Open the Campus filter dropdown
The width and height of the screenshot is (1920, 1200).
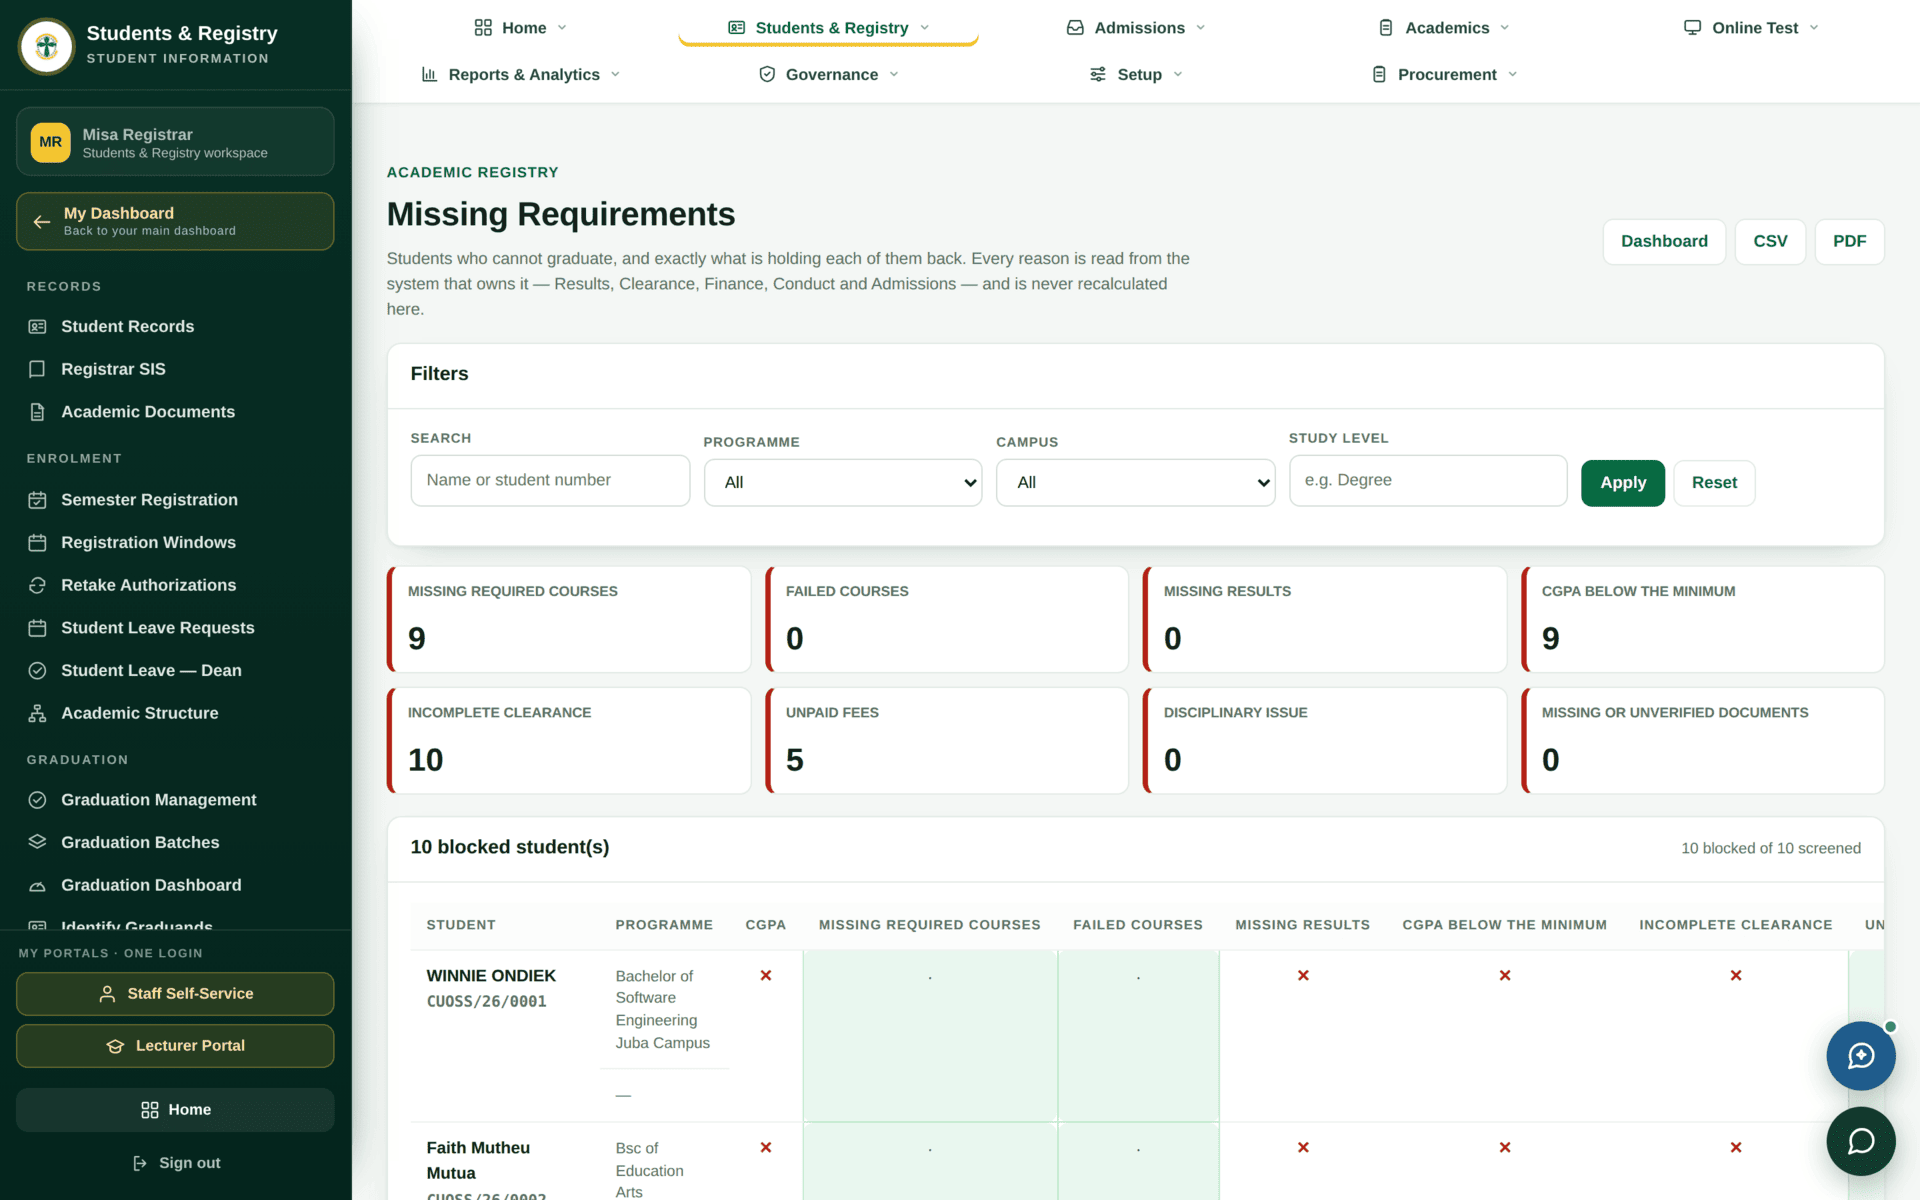point(1135,483)
